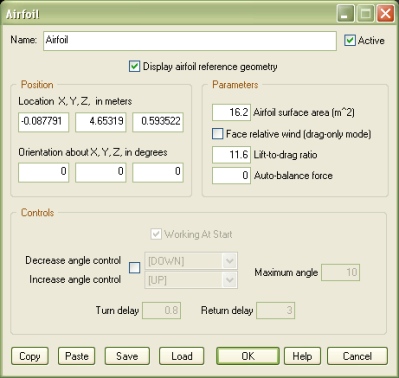Click the Location X field (-0.087791)
The width and height of the screenshot is (399, 378).
click(43, 122)
